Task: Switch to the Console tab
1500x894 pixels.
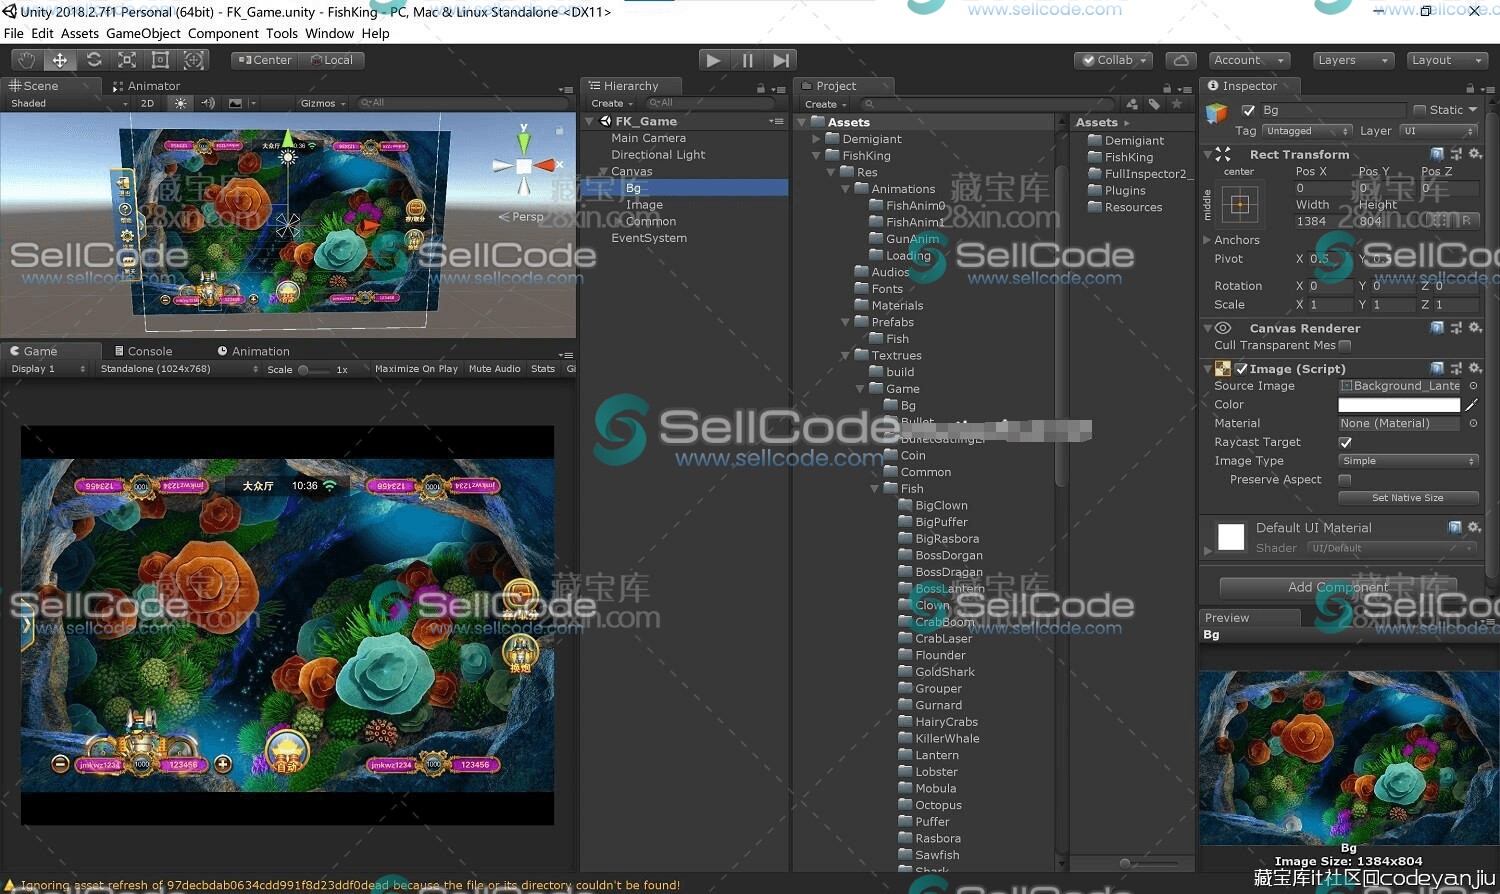Action: [148, 351]
